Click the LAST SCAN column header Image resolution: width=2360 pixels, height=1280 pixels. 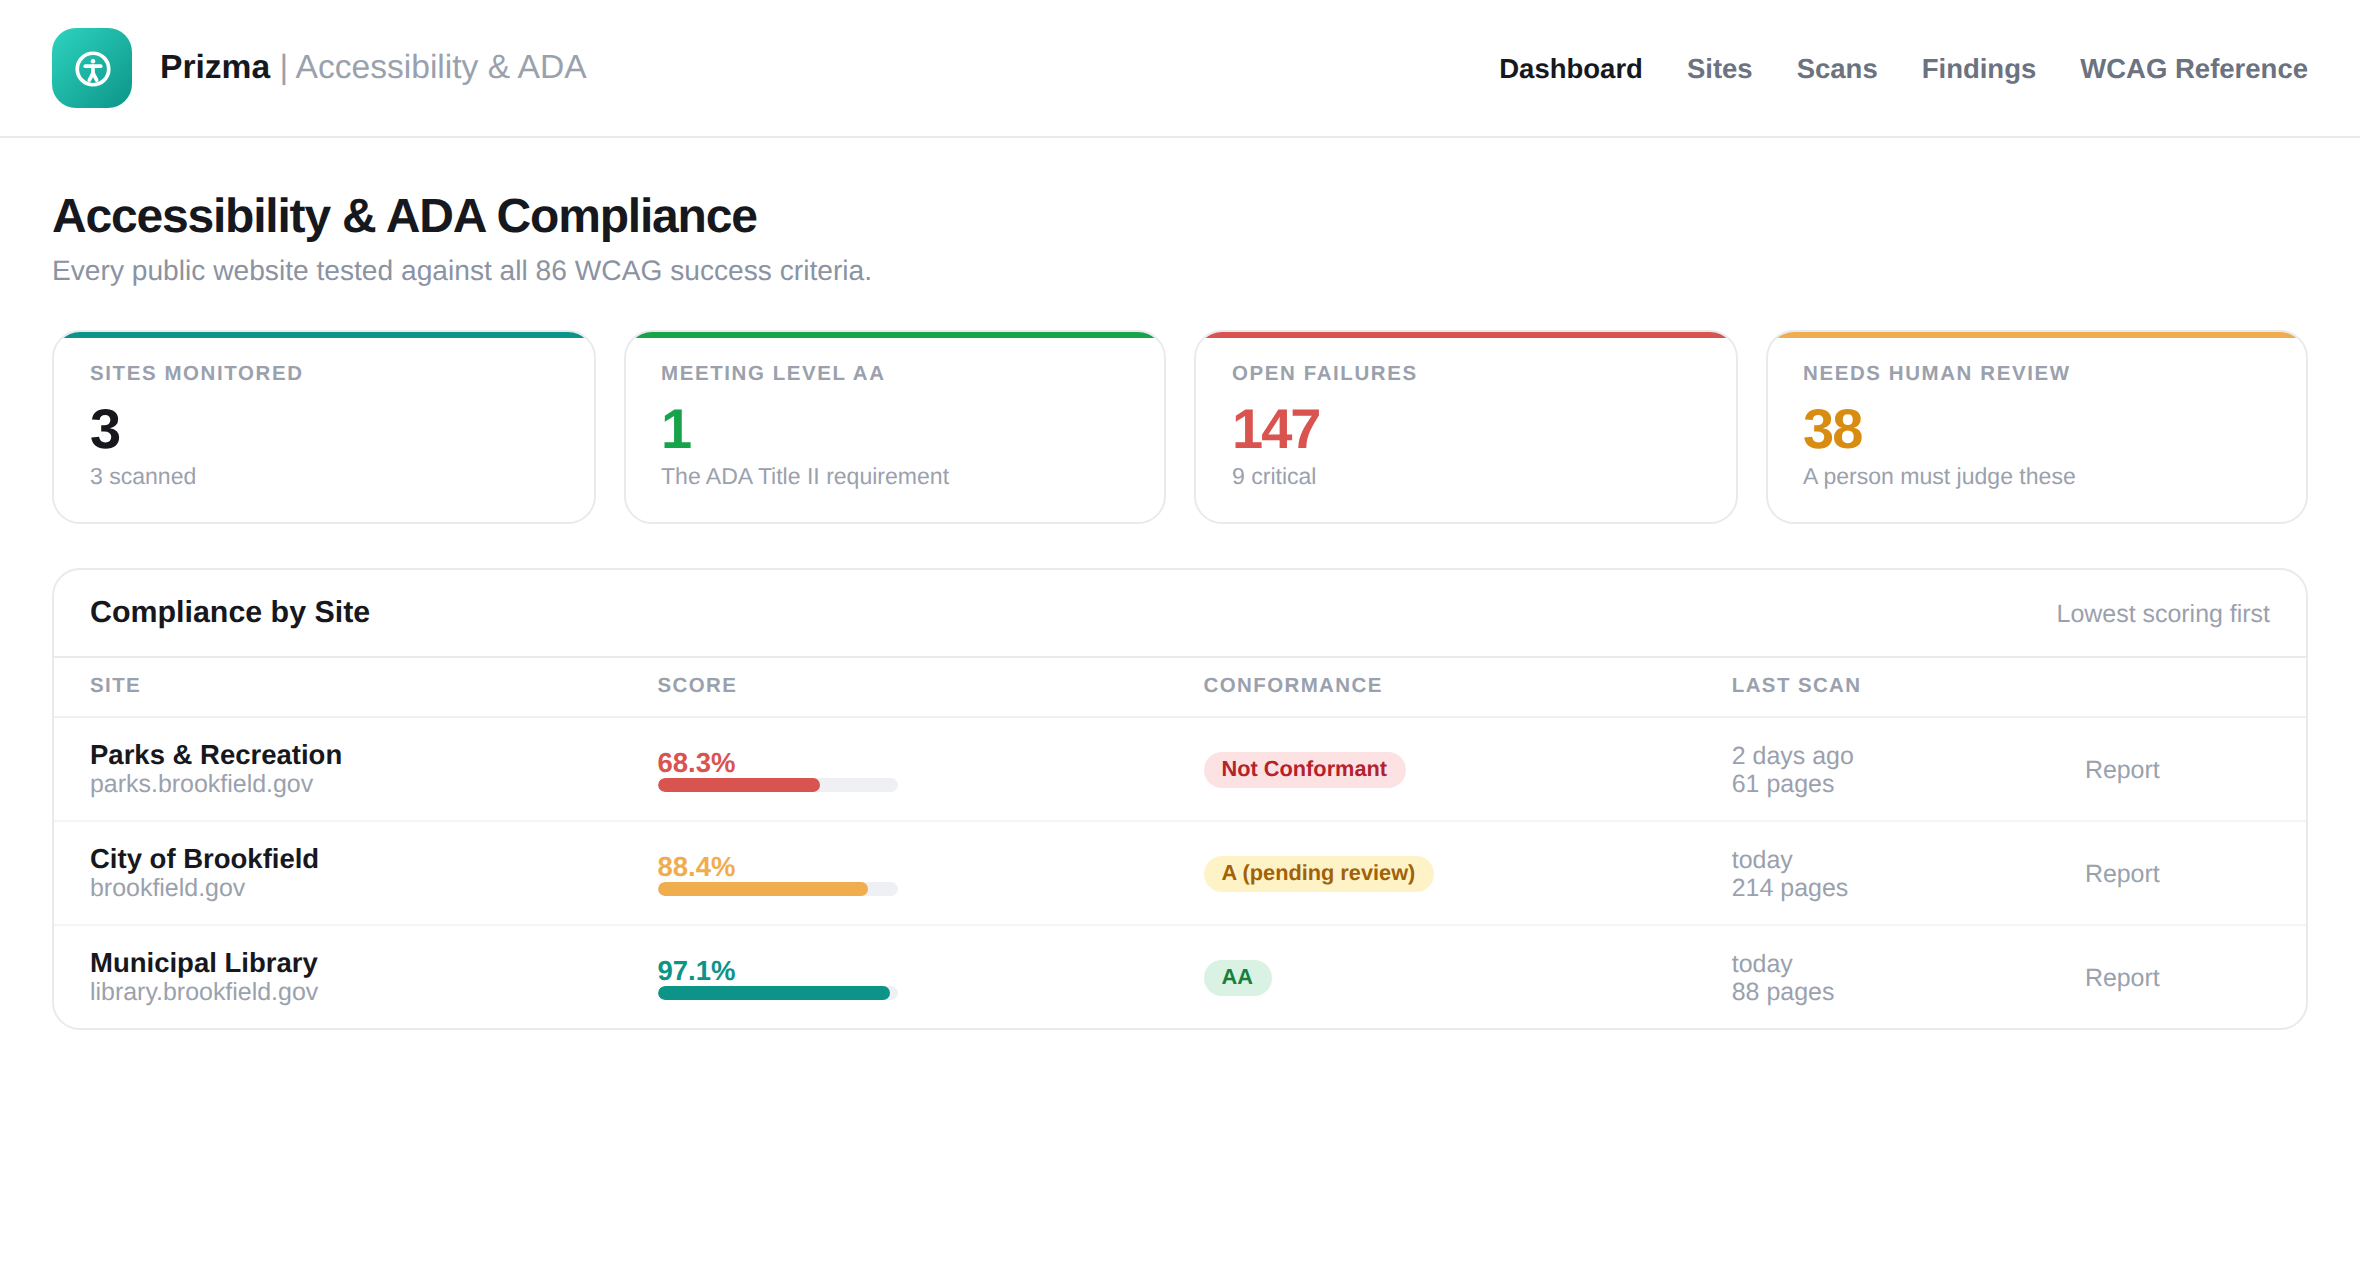pos(1796,685)
